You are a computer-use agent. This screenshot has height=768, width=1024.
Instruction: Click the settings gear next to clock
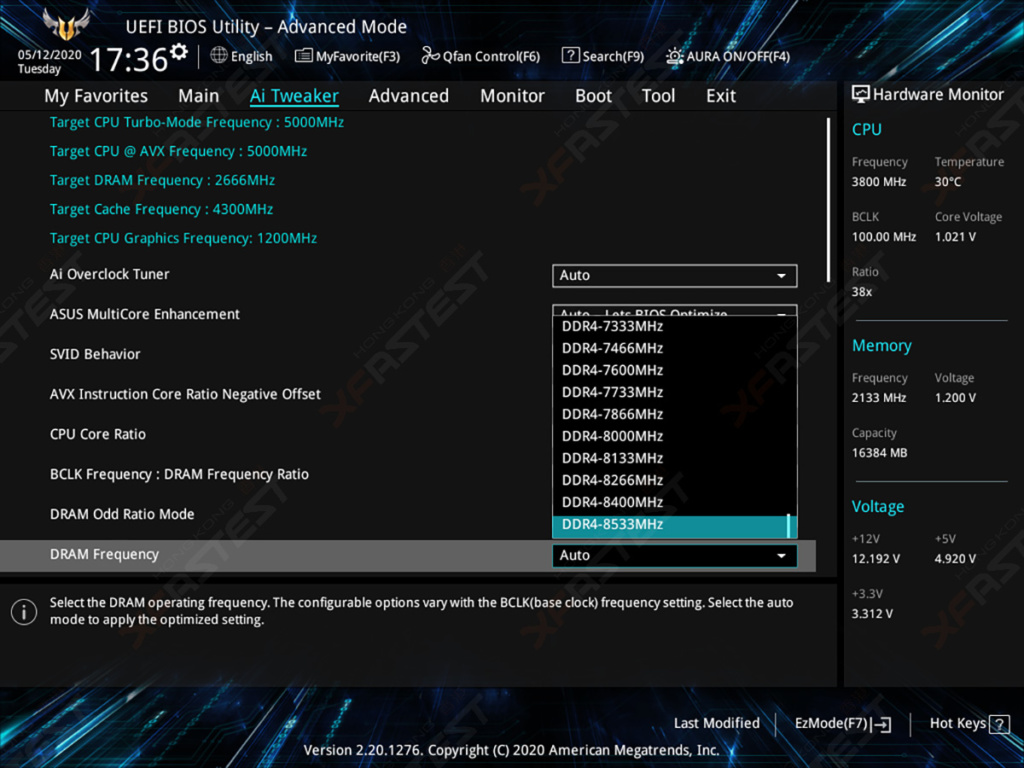coord(178,51)
